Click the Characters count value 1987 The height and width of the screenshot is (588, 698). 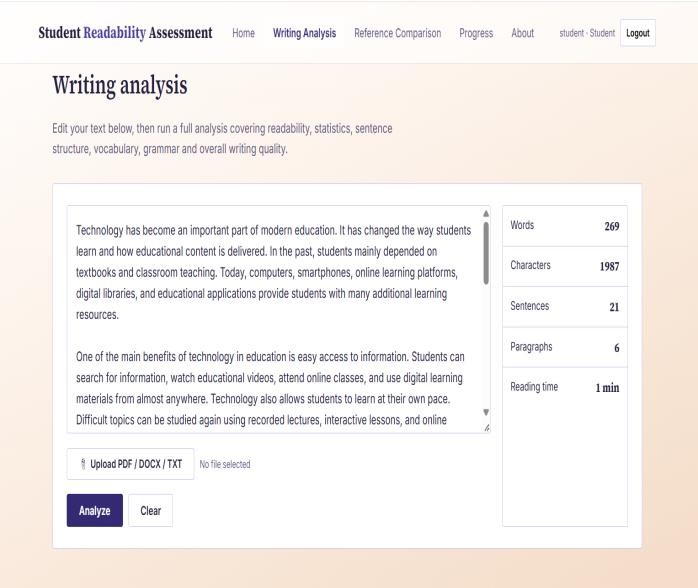tap(609, 266)
